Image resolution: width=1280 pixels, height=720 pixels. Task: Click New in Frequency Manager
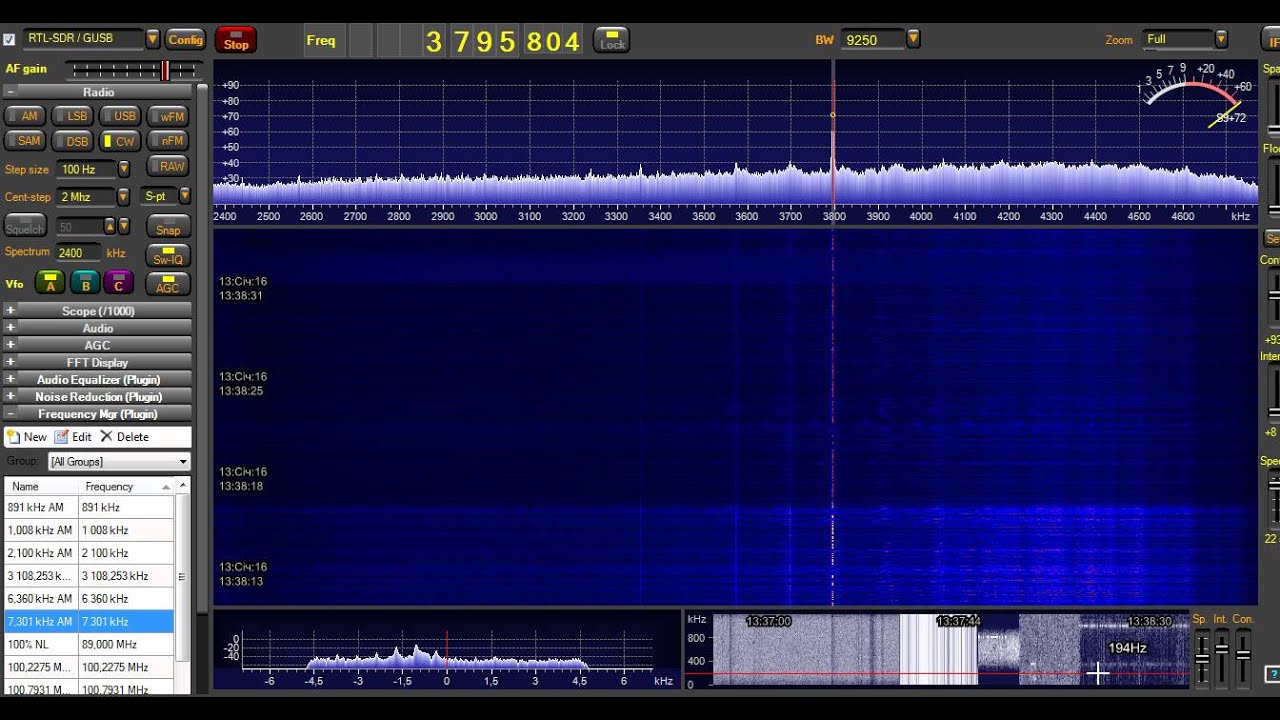[27, 437]
